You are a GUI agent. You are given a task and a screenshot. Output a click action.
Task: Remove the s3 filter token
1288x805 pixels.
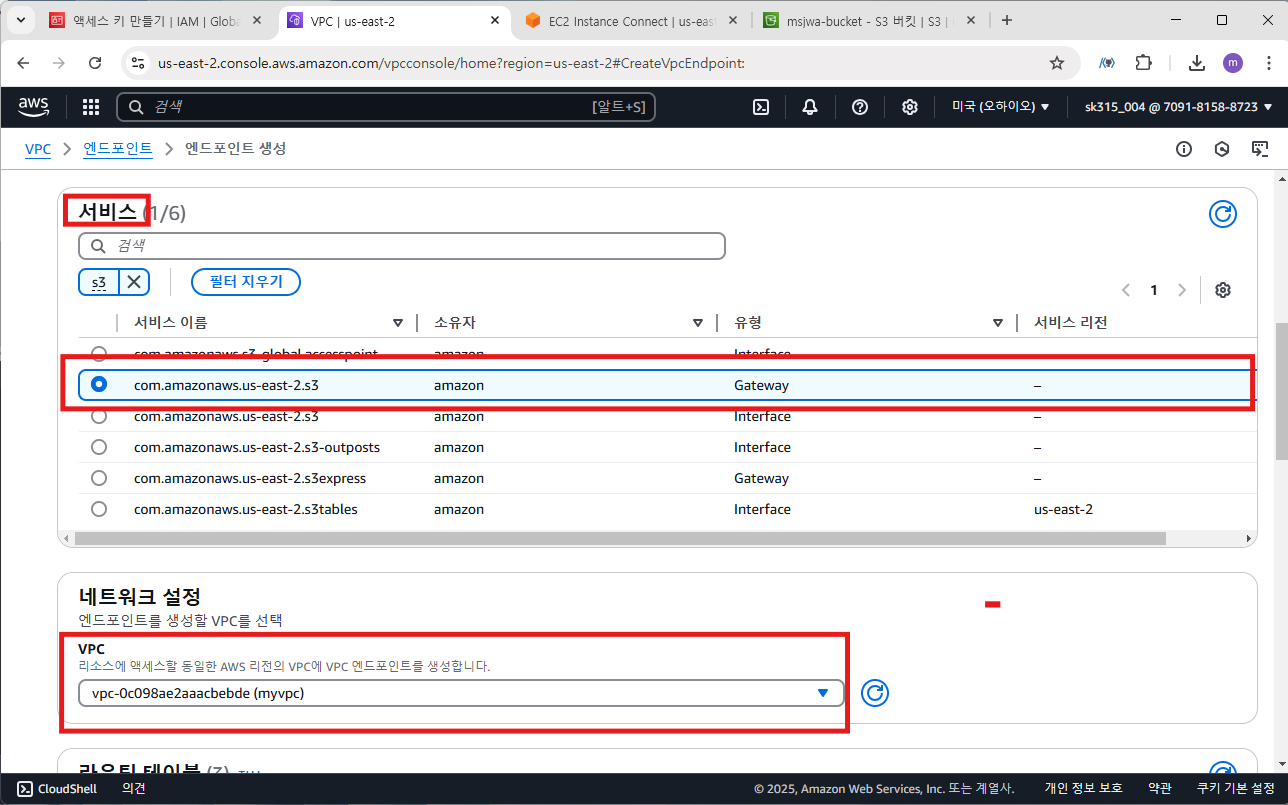134,282
